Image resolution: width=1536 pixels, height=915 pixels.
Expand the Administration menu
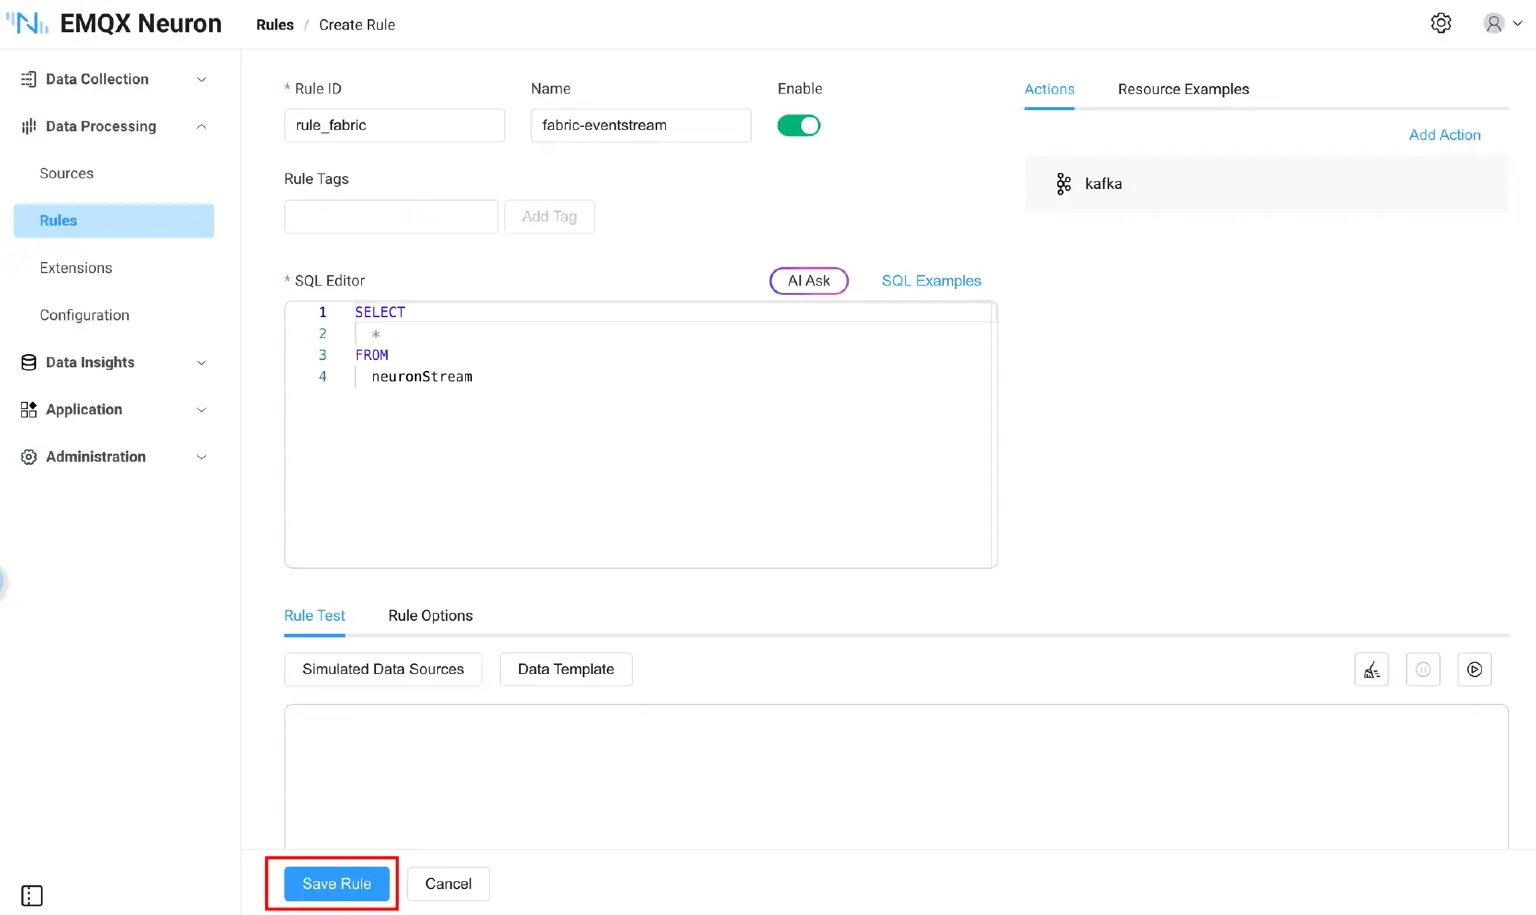click(113, 456)
